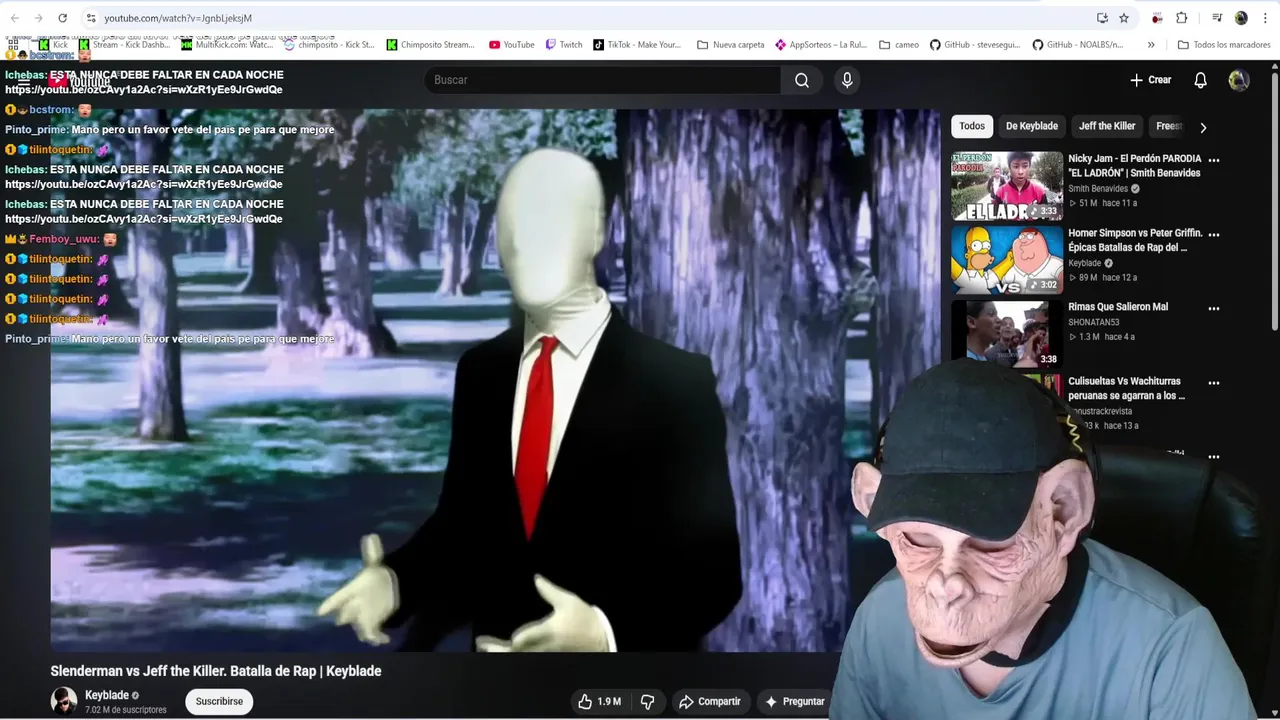Open the Stream - Kick Dashboard bookmark
The height and width of the screenshot is (720, 1280).
coord(124,44)
